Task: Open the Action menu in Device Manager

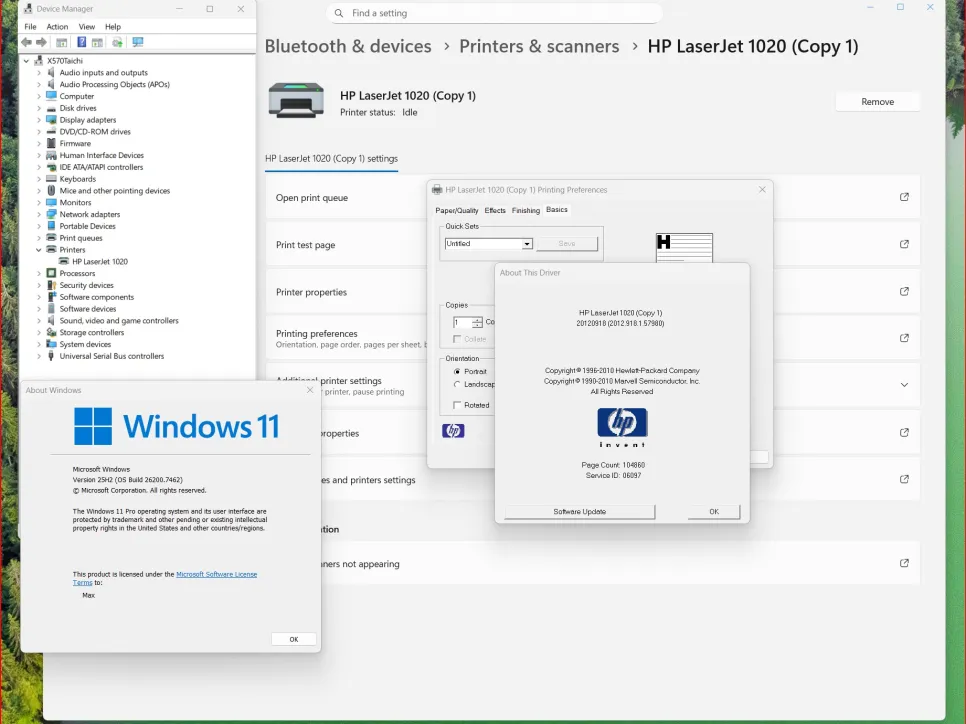Action: coord(57,27)
